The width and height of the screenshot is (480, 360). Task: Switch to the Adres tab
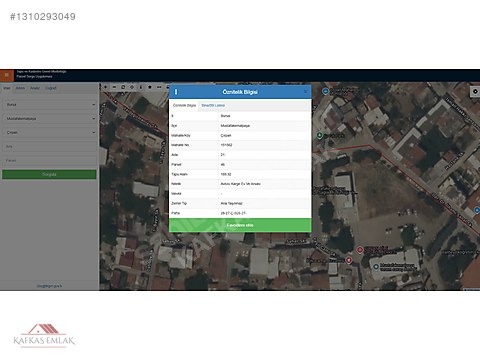point(20,88)
